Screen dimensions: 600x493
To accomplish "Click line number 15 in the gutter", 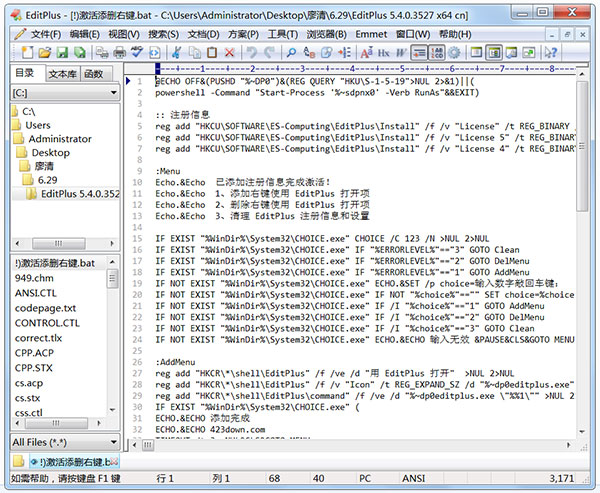I will coord(137,238).
